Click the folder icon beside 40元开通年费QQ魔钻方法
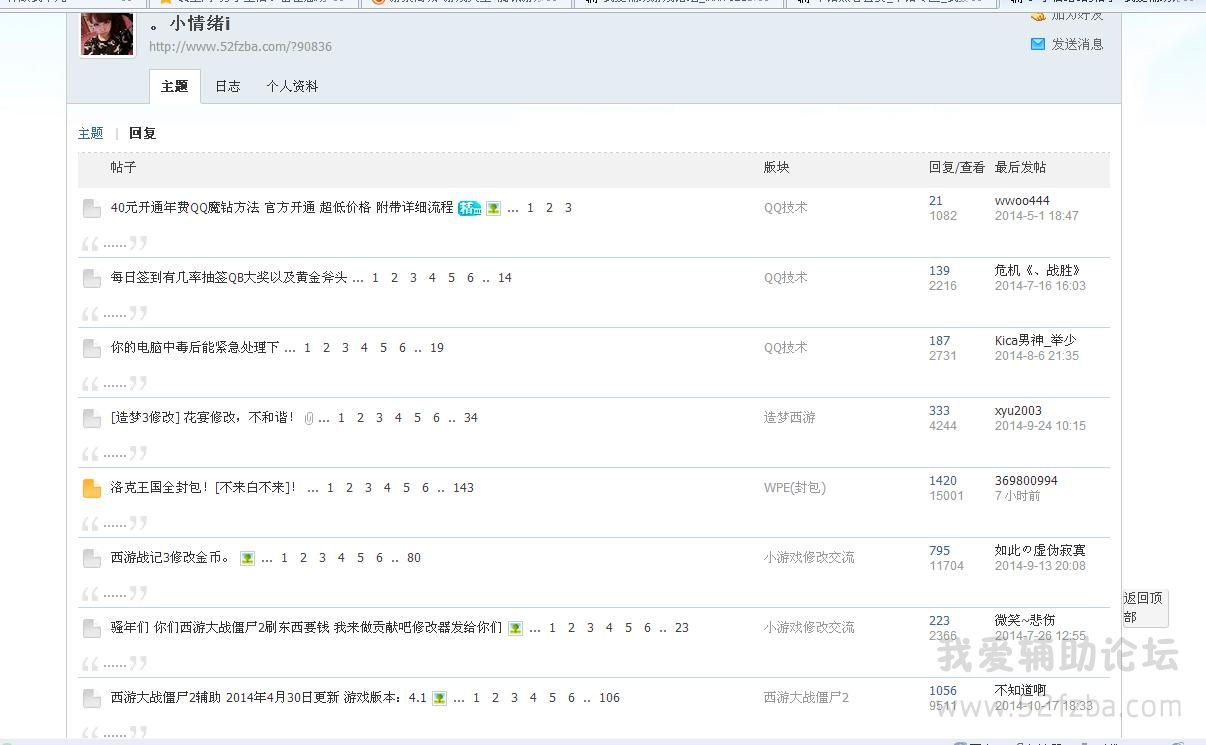This screenshot has height=745, width=1206. pos(92,208)
